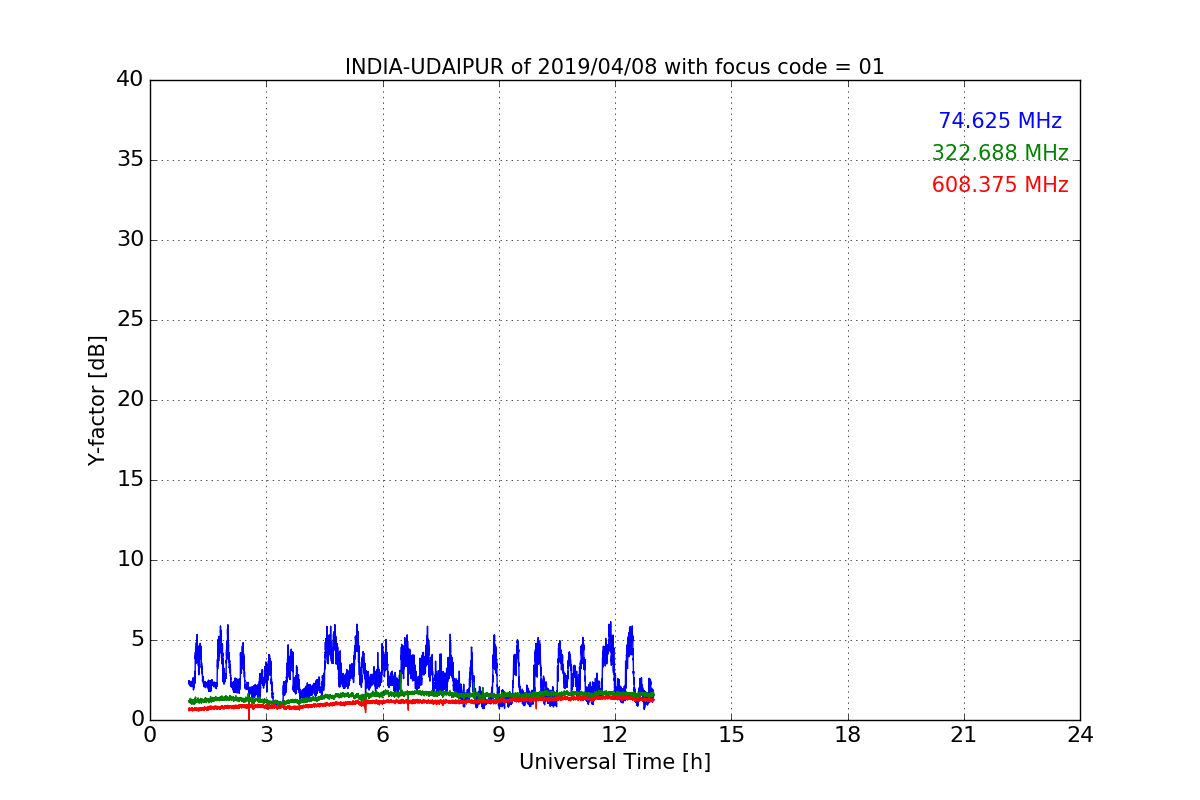Click the 20 tick on the y-axis
This screenshot has height=800, width=1200.
(130, 400)
